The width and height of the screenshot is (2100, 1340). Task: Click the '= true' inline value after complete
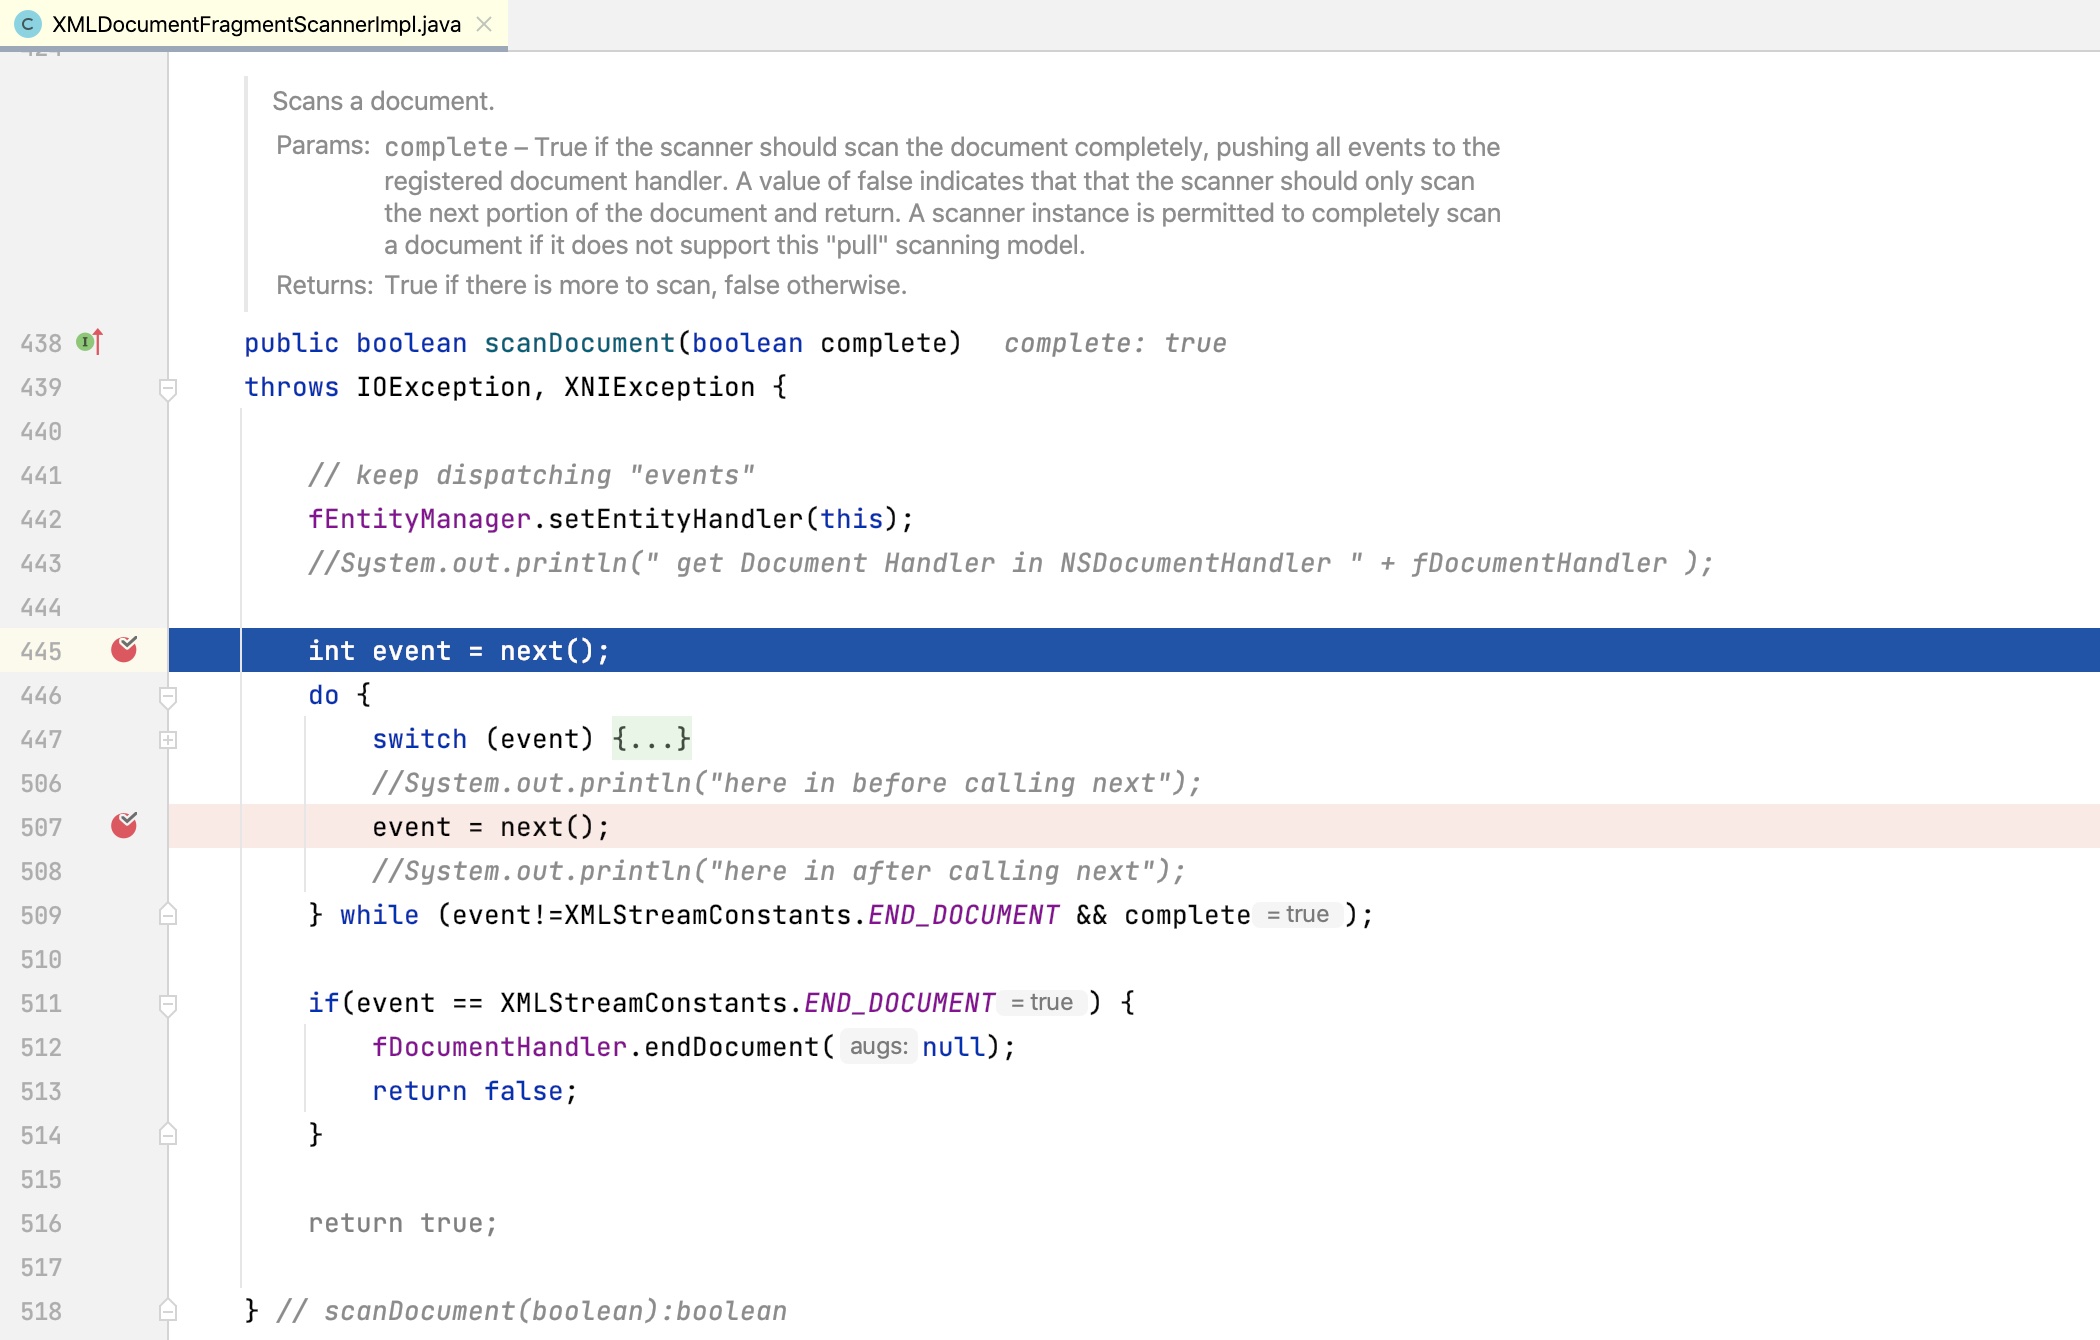[1298, 915]
